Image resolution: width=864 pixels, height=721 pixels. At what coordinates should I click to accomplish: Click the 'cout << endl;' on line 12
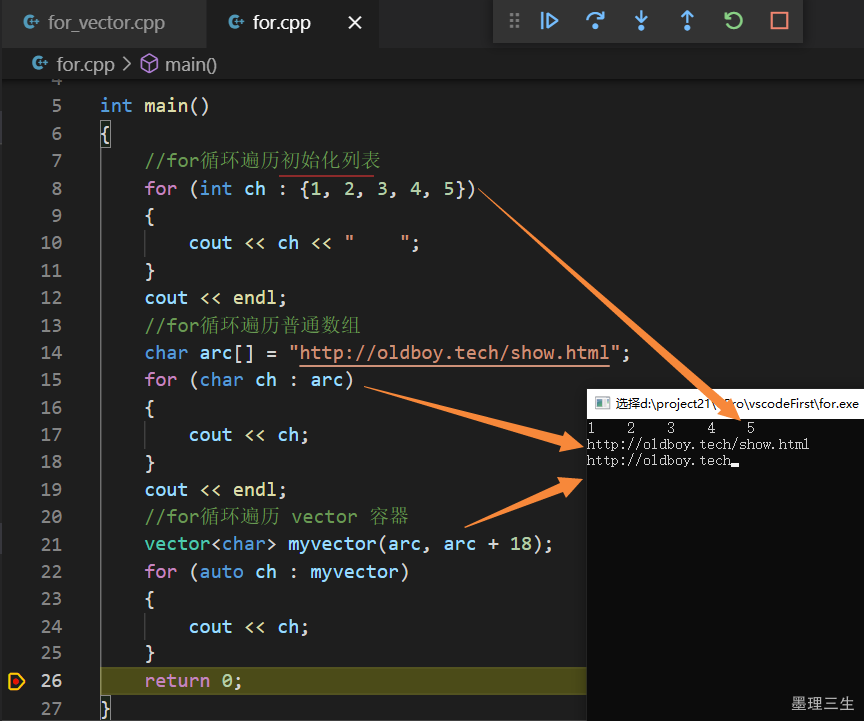(215, 298)
